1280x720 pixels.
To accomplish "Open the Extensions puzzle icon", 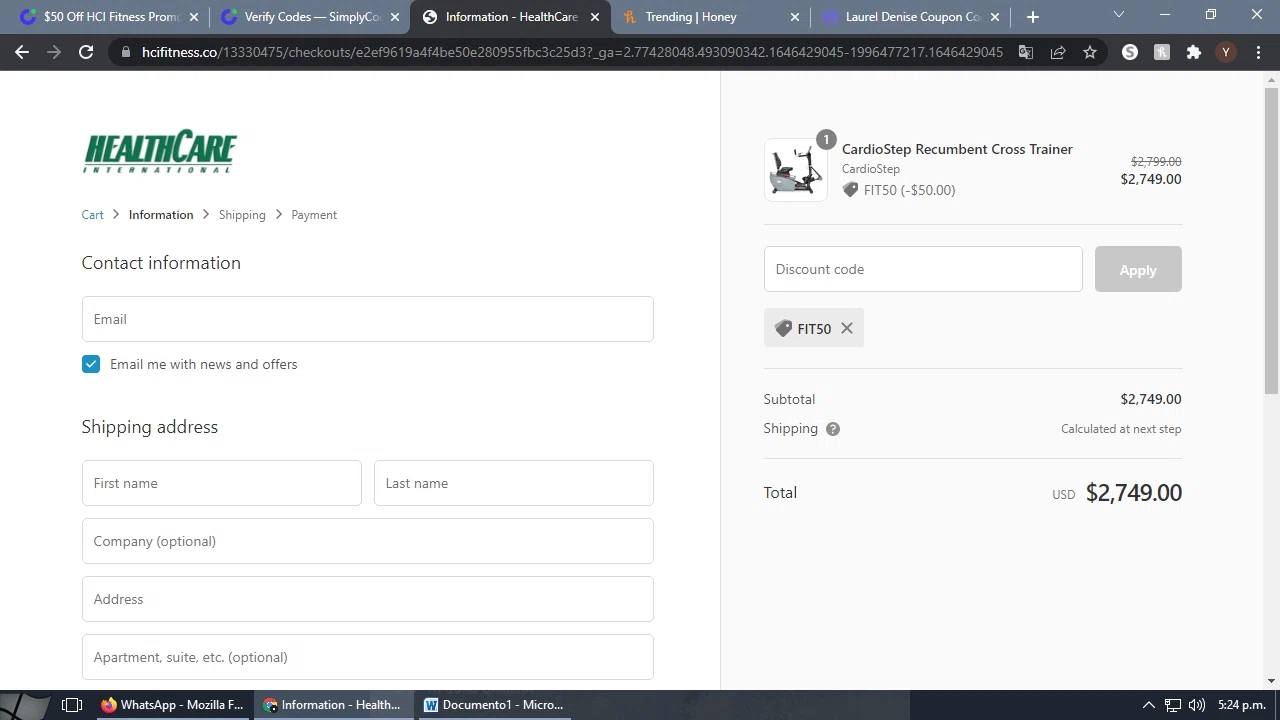I will click(1194, 52).
